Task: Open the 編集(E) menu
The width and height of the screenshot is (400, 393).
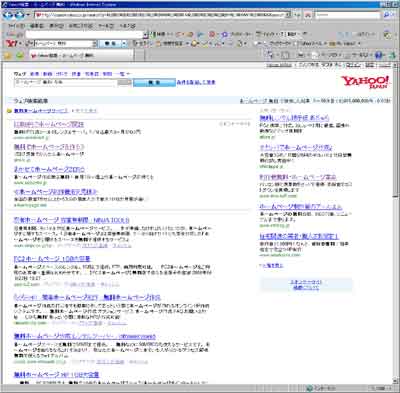Action: [37, 26]
